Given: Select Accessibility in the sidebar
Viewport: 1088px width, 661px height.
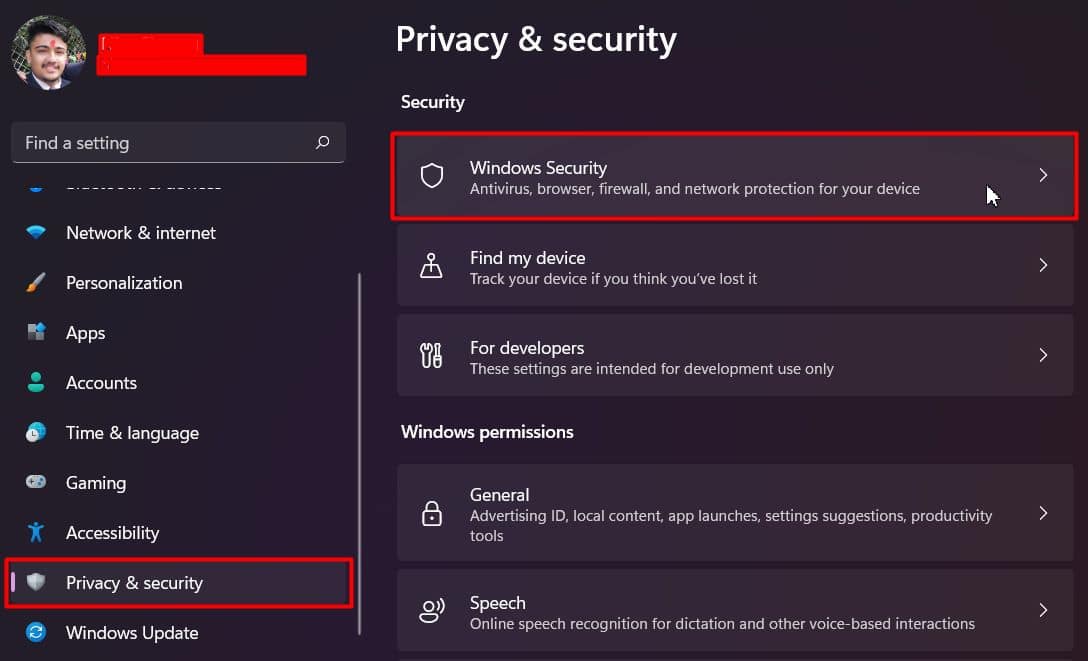Looking at the screenshot, I should tap(112, 533).
